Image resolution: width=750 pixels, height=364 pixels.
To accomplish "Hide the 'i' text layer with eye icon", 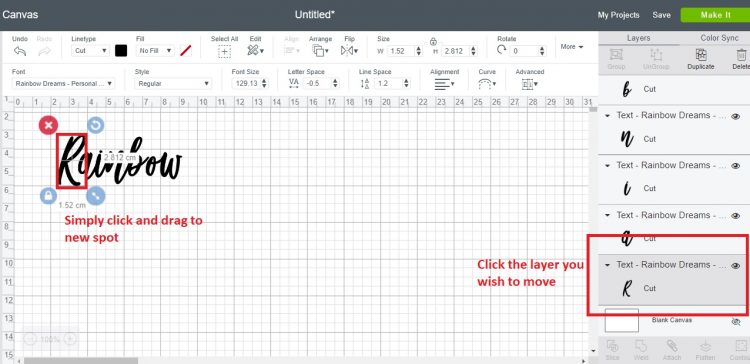I will 736,165.
